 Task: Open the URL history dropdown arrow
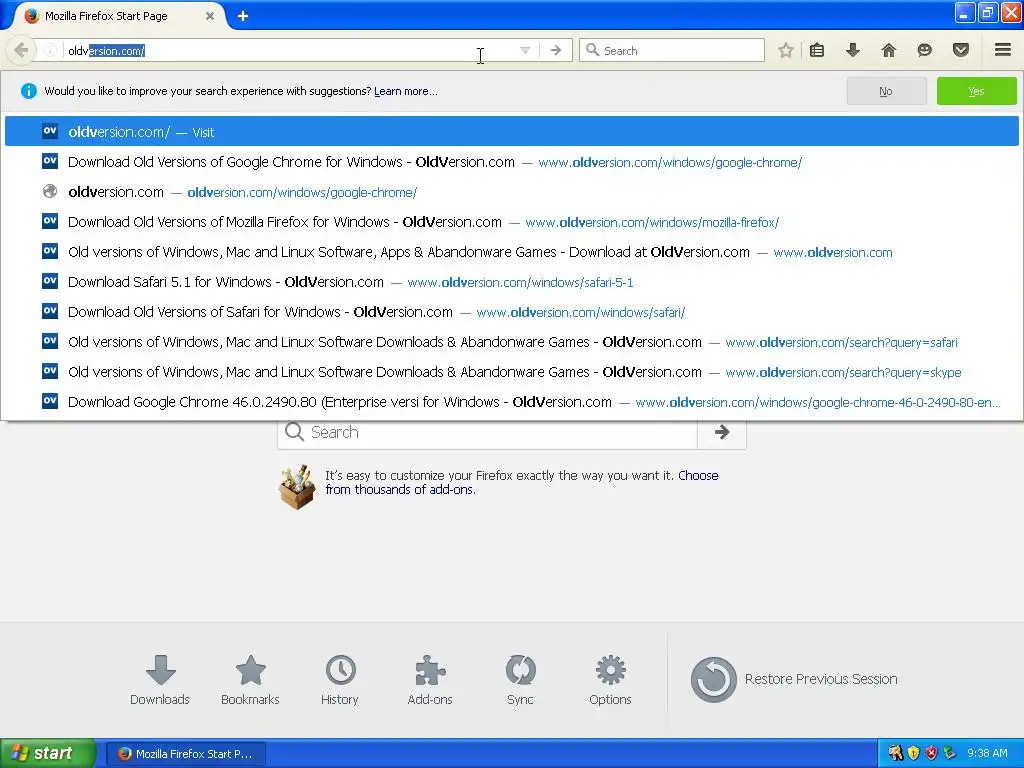coord(525,50)
